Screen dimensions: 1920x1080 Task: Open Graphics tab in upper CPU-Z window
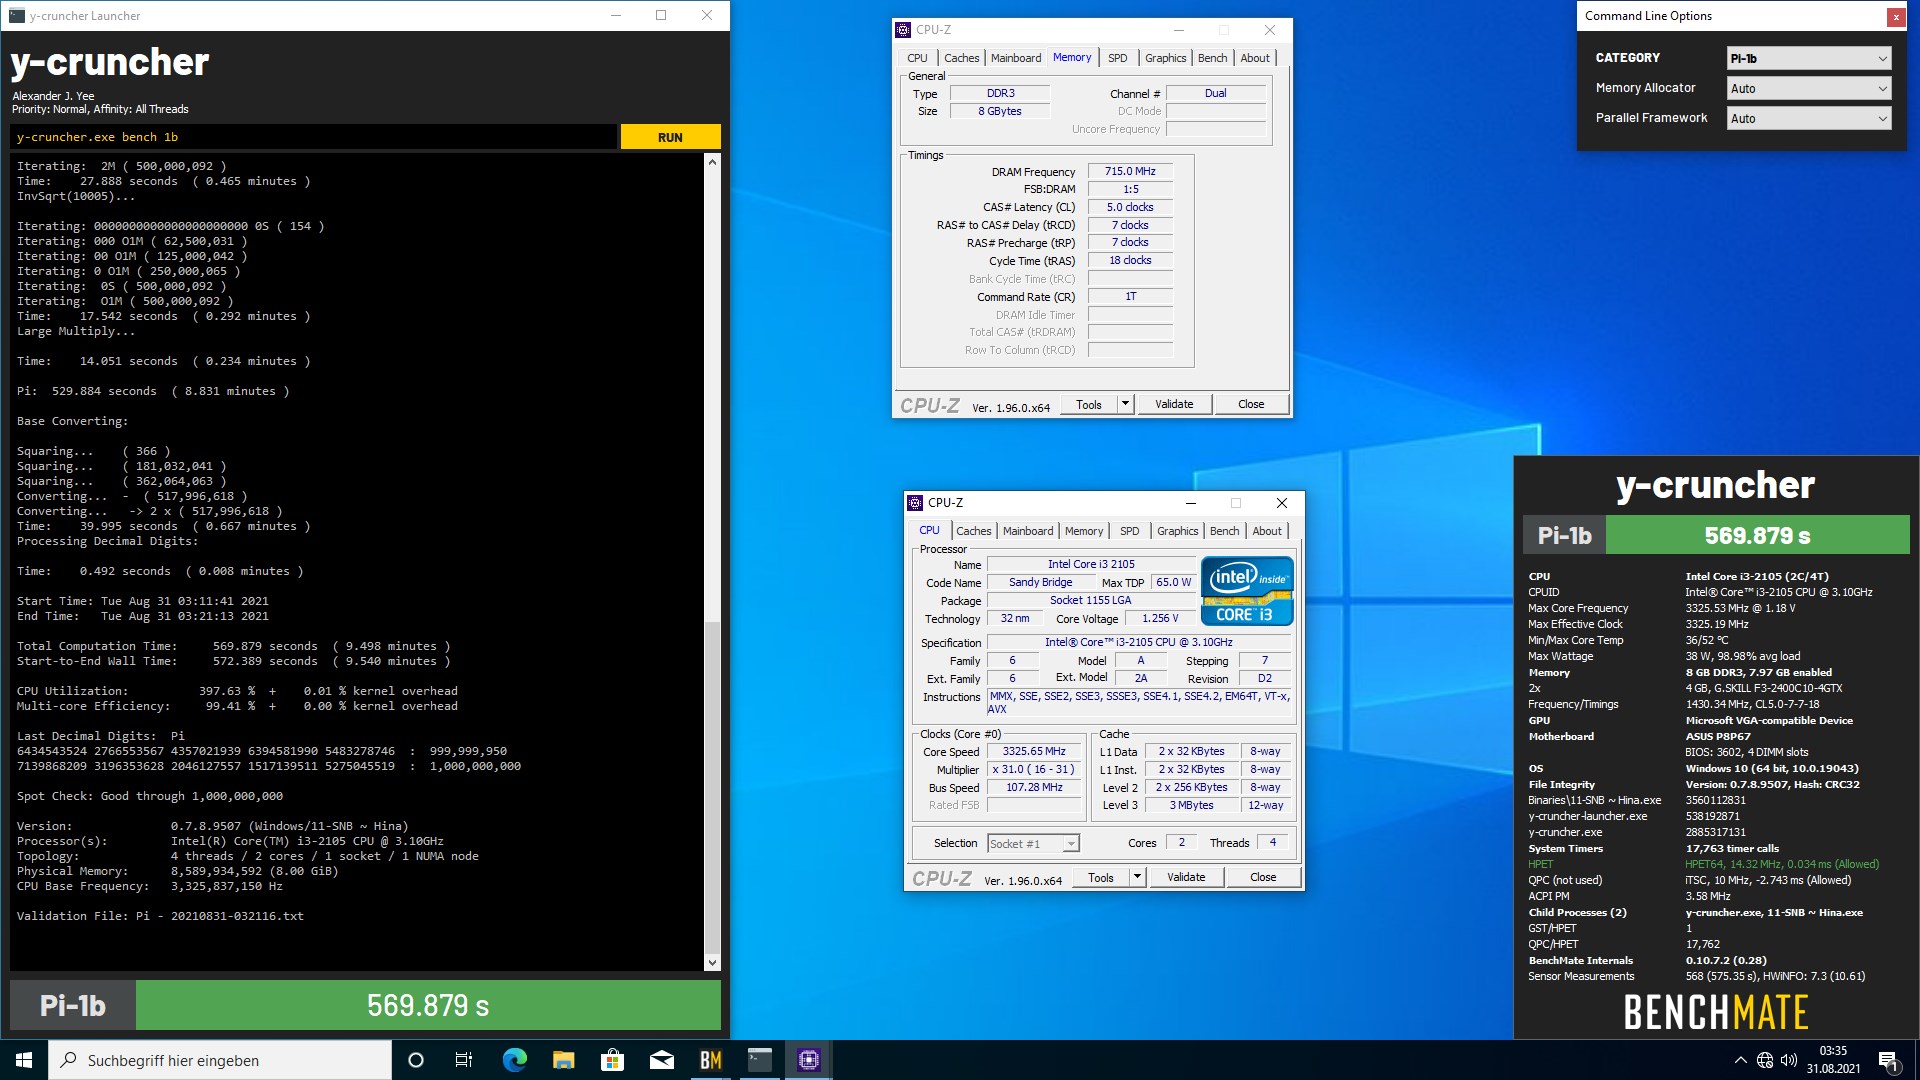click(1165, 58)
